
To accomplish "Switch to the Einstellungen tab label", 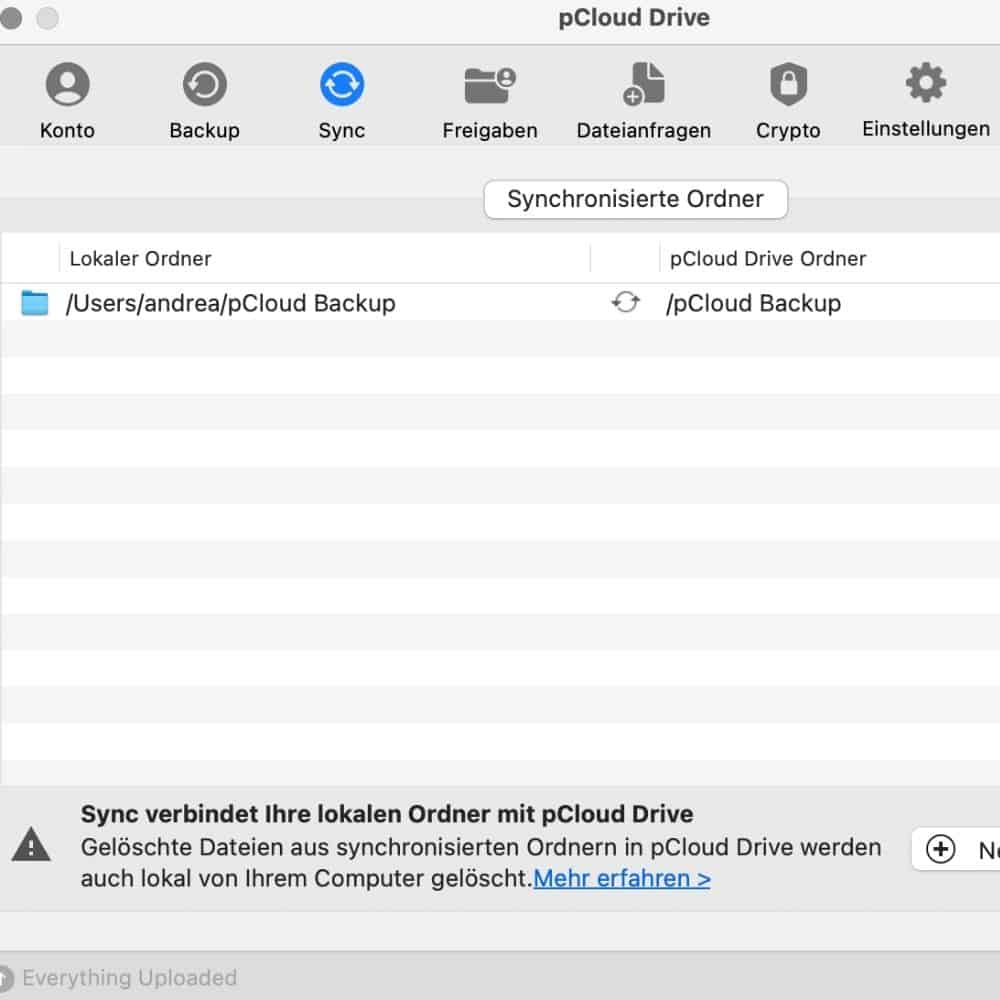I will 925,129.
